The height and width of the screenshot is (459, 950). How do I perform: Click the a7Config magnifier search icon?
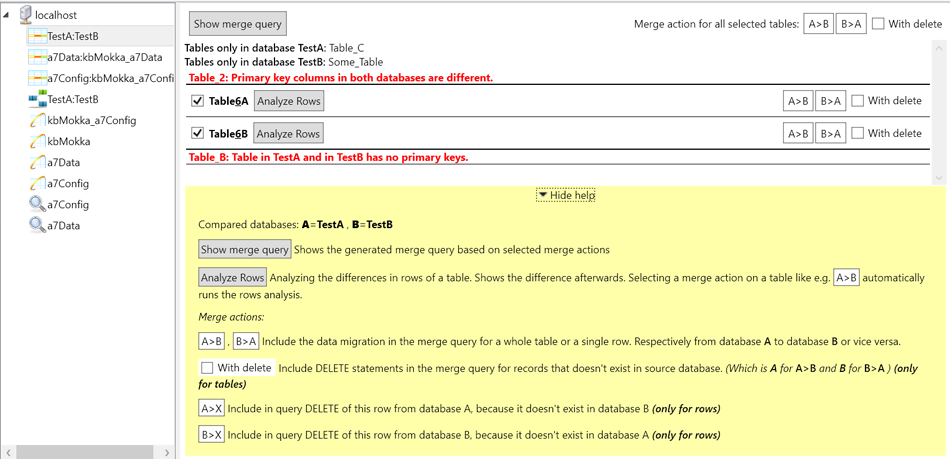tap(37, 205)
